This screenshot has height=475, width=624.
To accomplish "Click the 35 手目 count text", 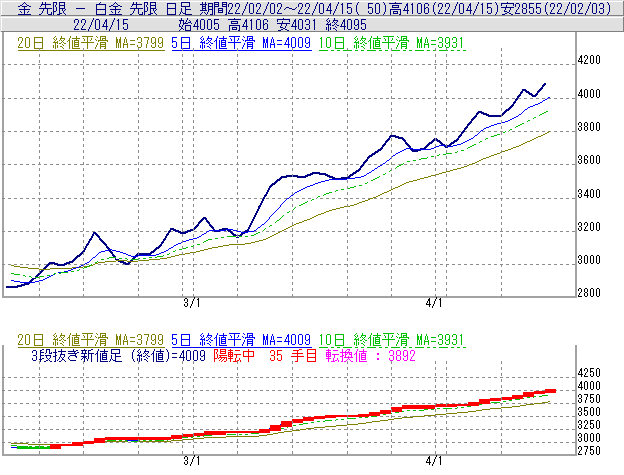I will [x=293, y=355].
